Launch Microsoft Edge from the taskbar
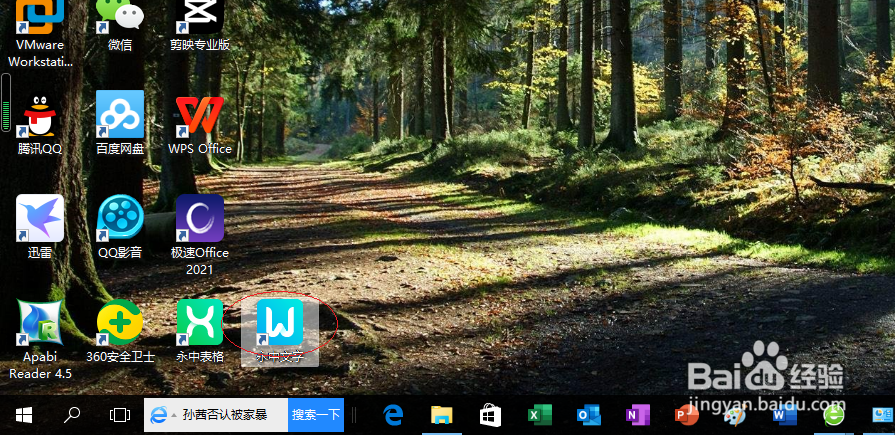This screenshot has height=435, width=895. pyautogui.click(x=393, y=415)
